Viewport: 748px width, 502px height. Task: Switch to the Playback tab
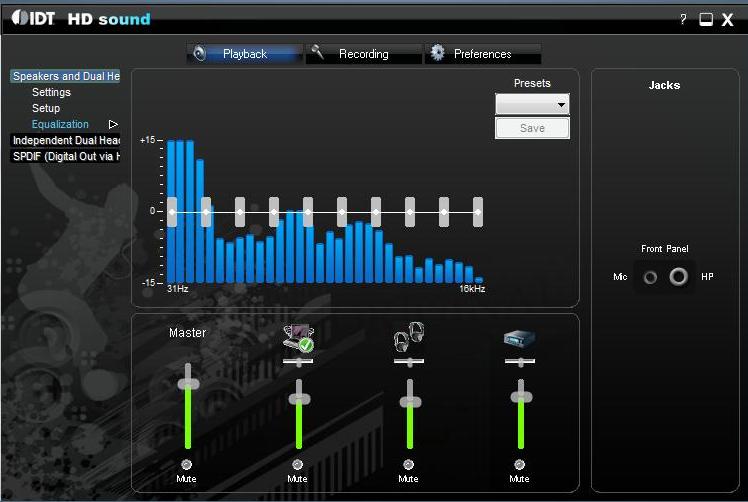(245, 54)
